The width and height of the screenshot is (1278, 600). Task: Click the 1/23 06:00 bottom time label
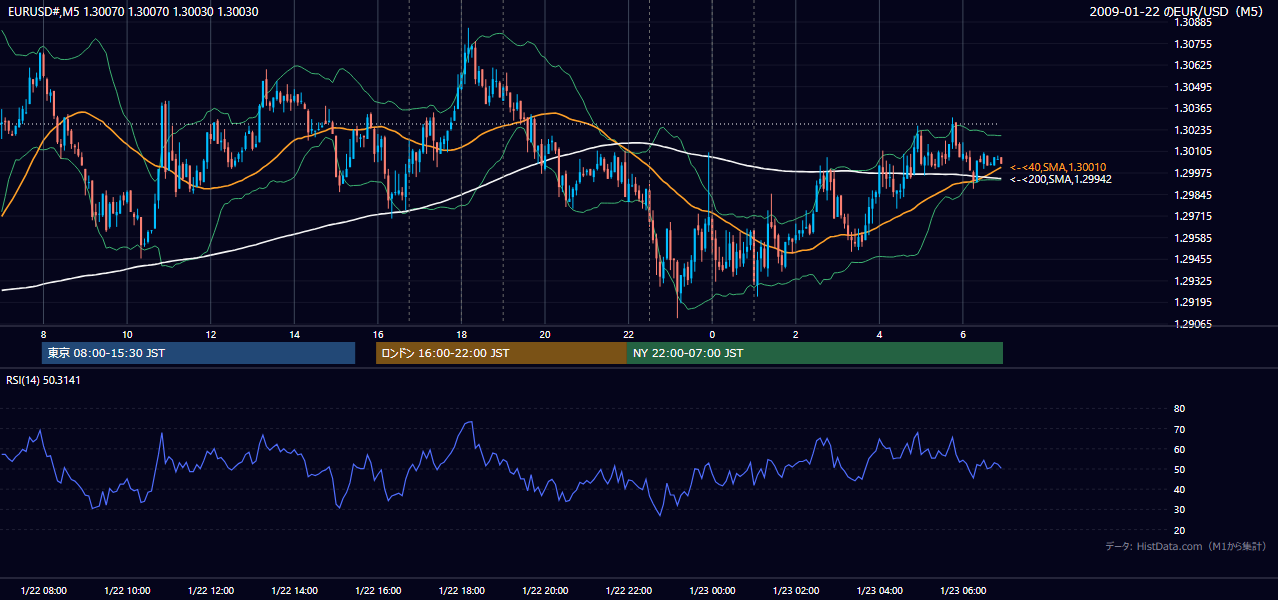click(963, 591)
